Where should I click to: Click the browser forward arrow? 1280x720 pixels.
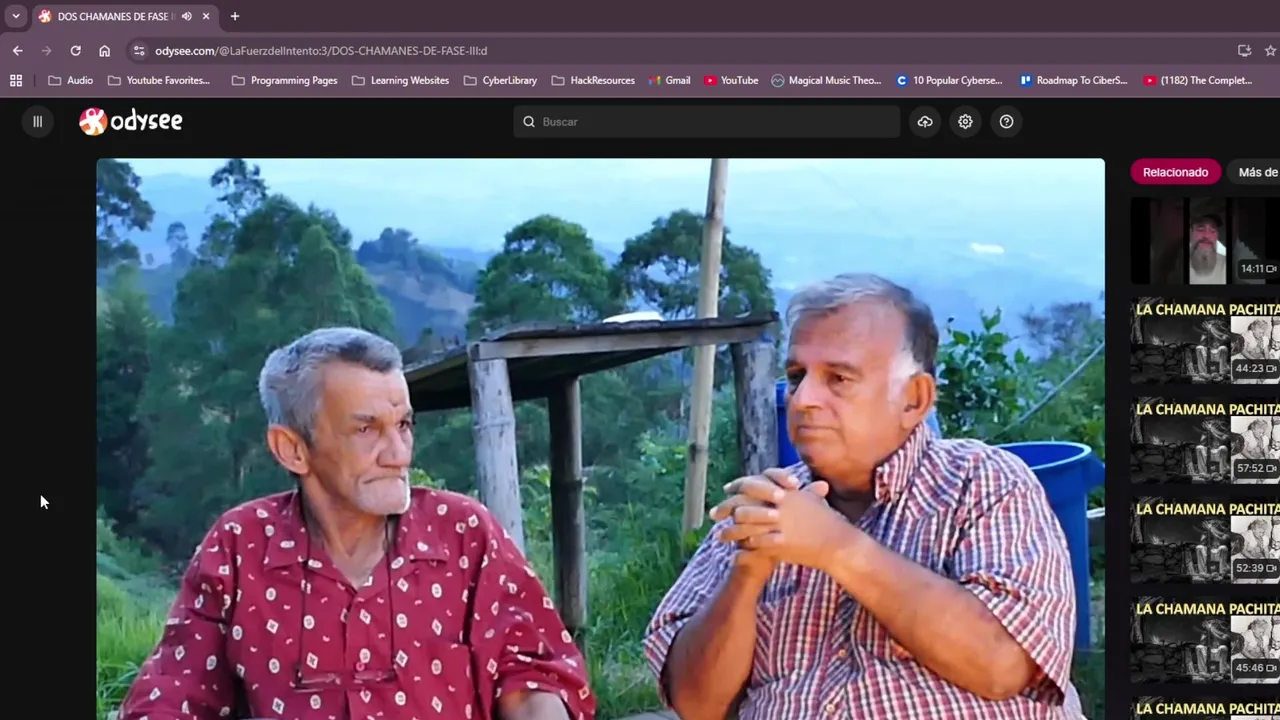46,50
